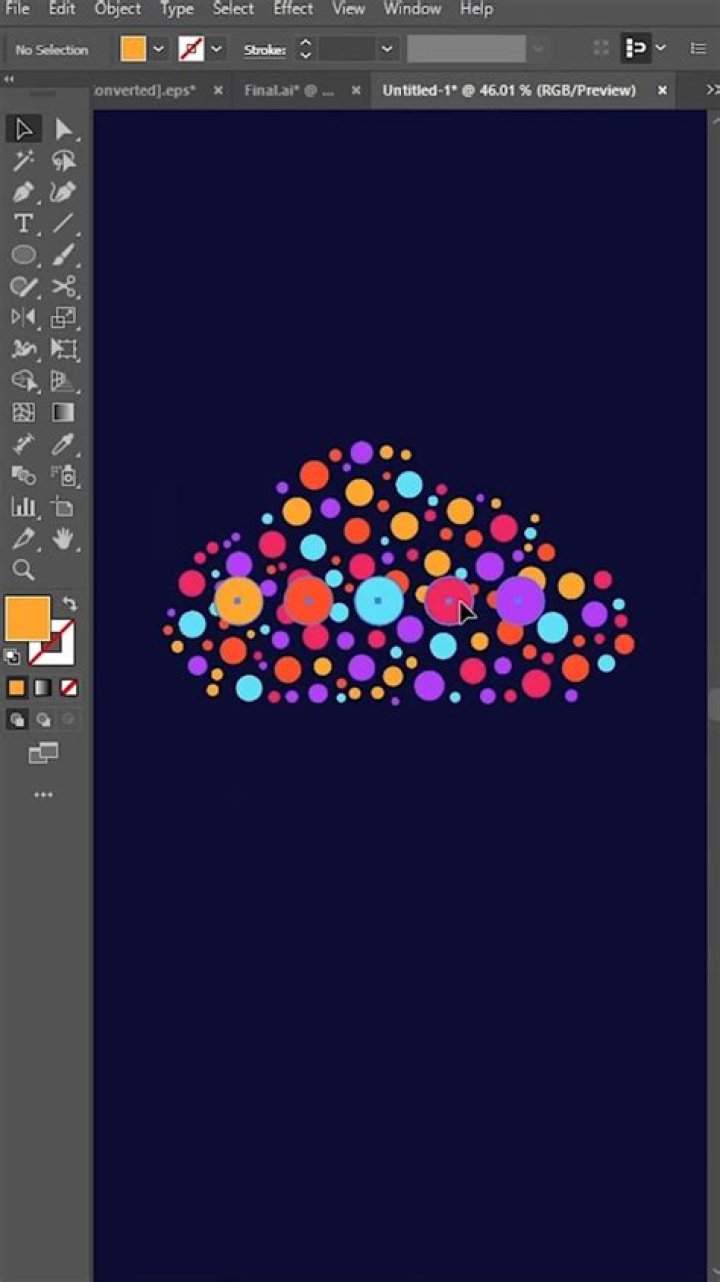This screenshot has height=1282, width=720.
Task: Open the View menu
Action: click(x=348, y=9)
